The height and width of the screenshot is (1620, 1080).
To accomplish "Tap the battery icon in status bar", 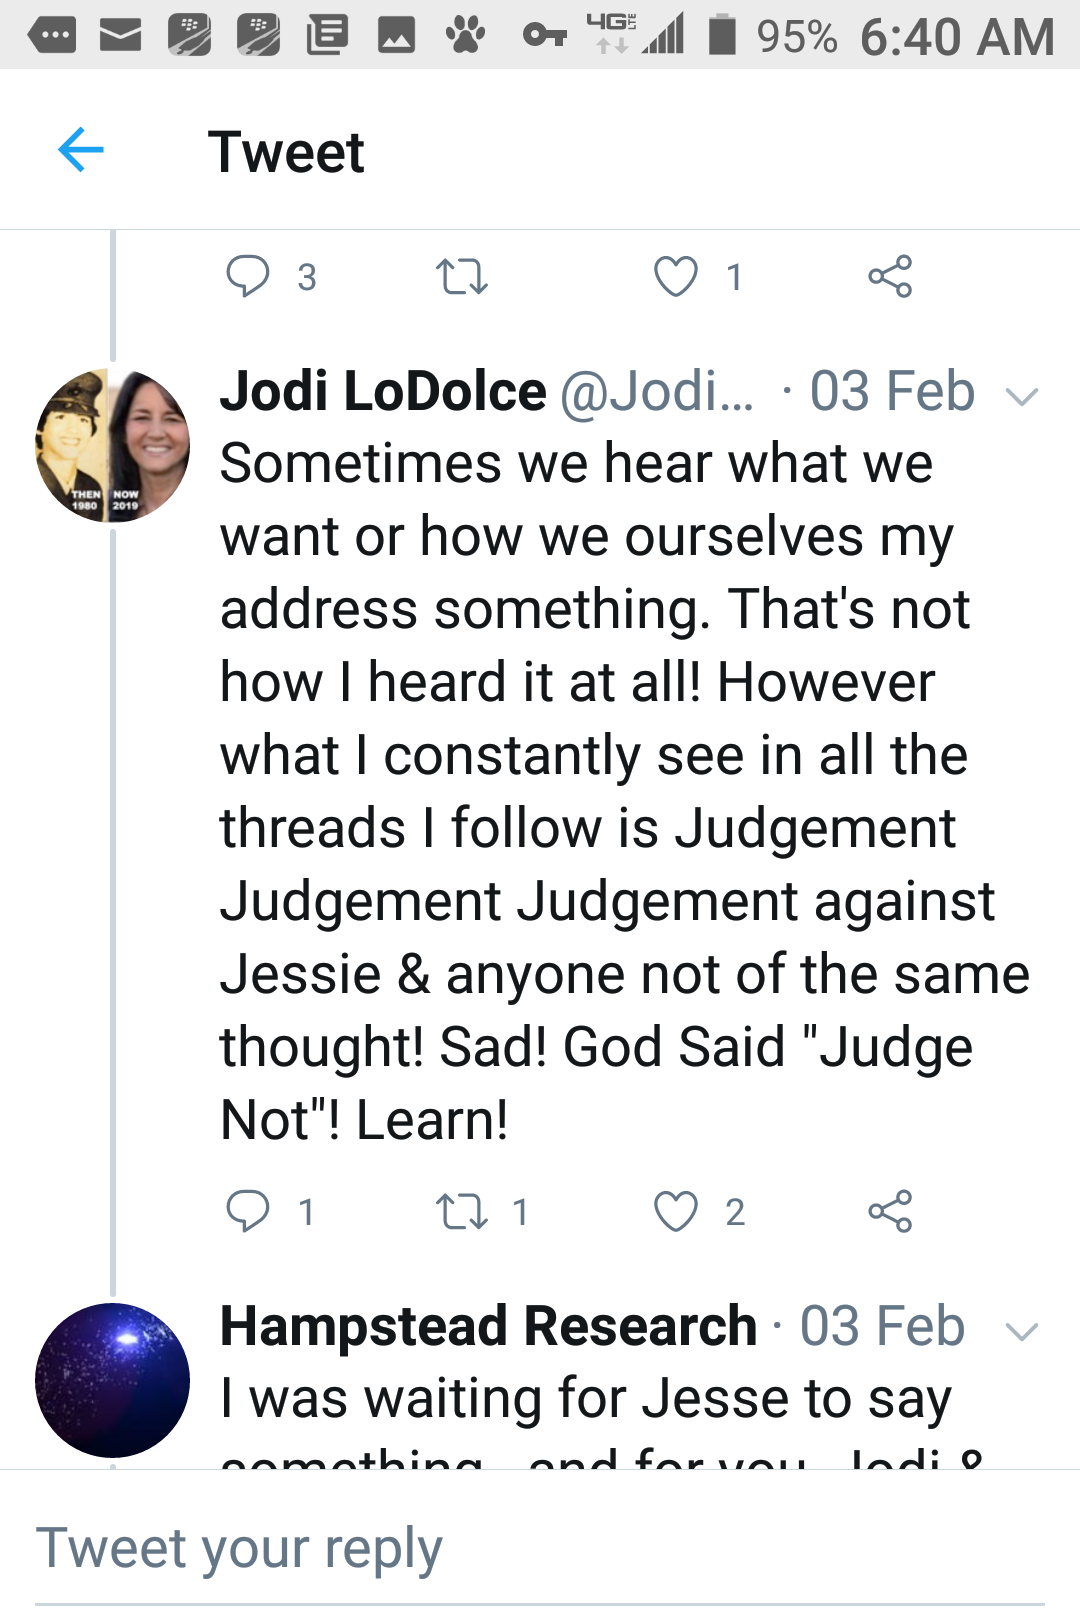I will (x=722, y=35).
